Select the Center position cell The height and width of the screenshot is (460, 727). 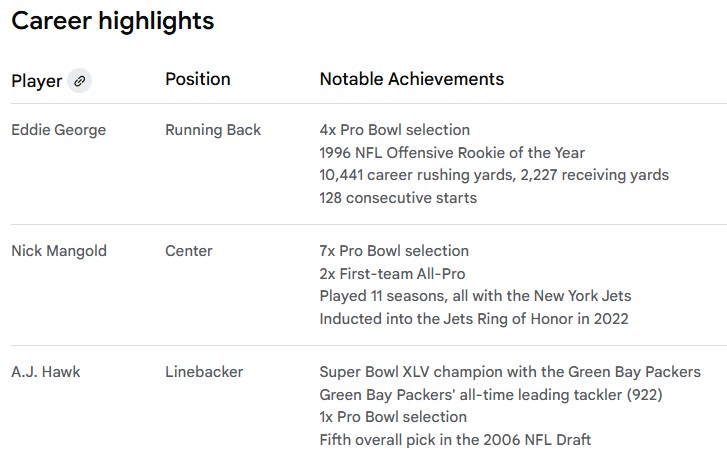coord(189,251)
